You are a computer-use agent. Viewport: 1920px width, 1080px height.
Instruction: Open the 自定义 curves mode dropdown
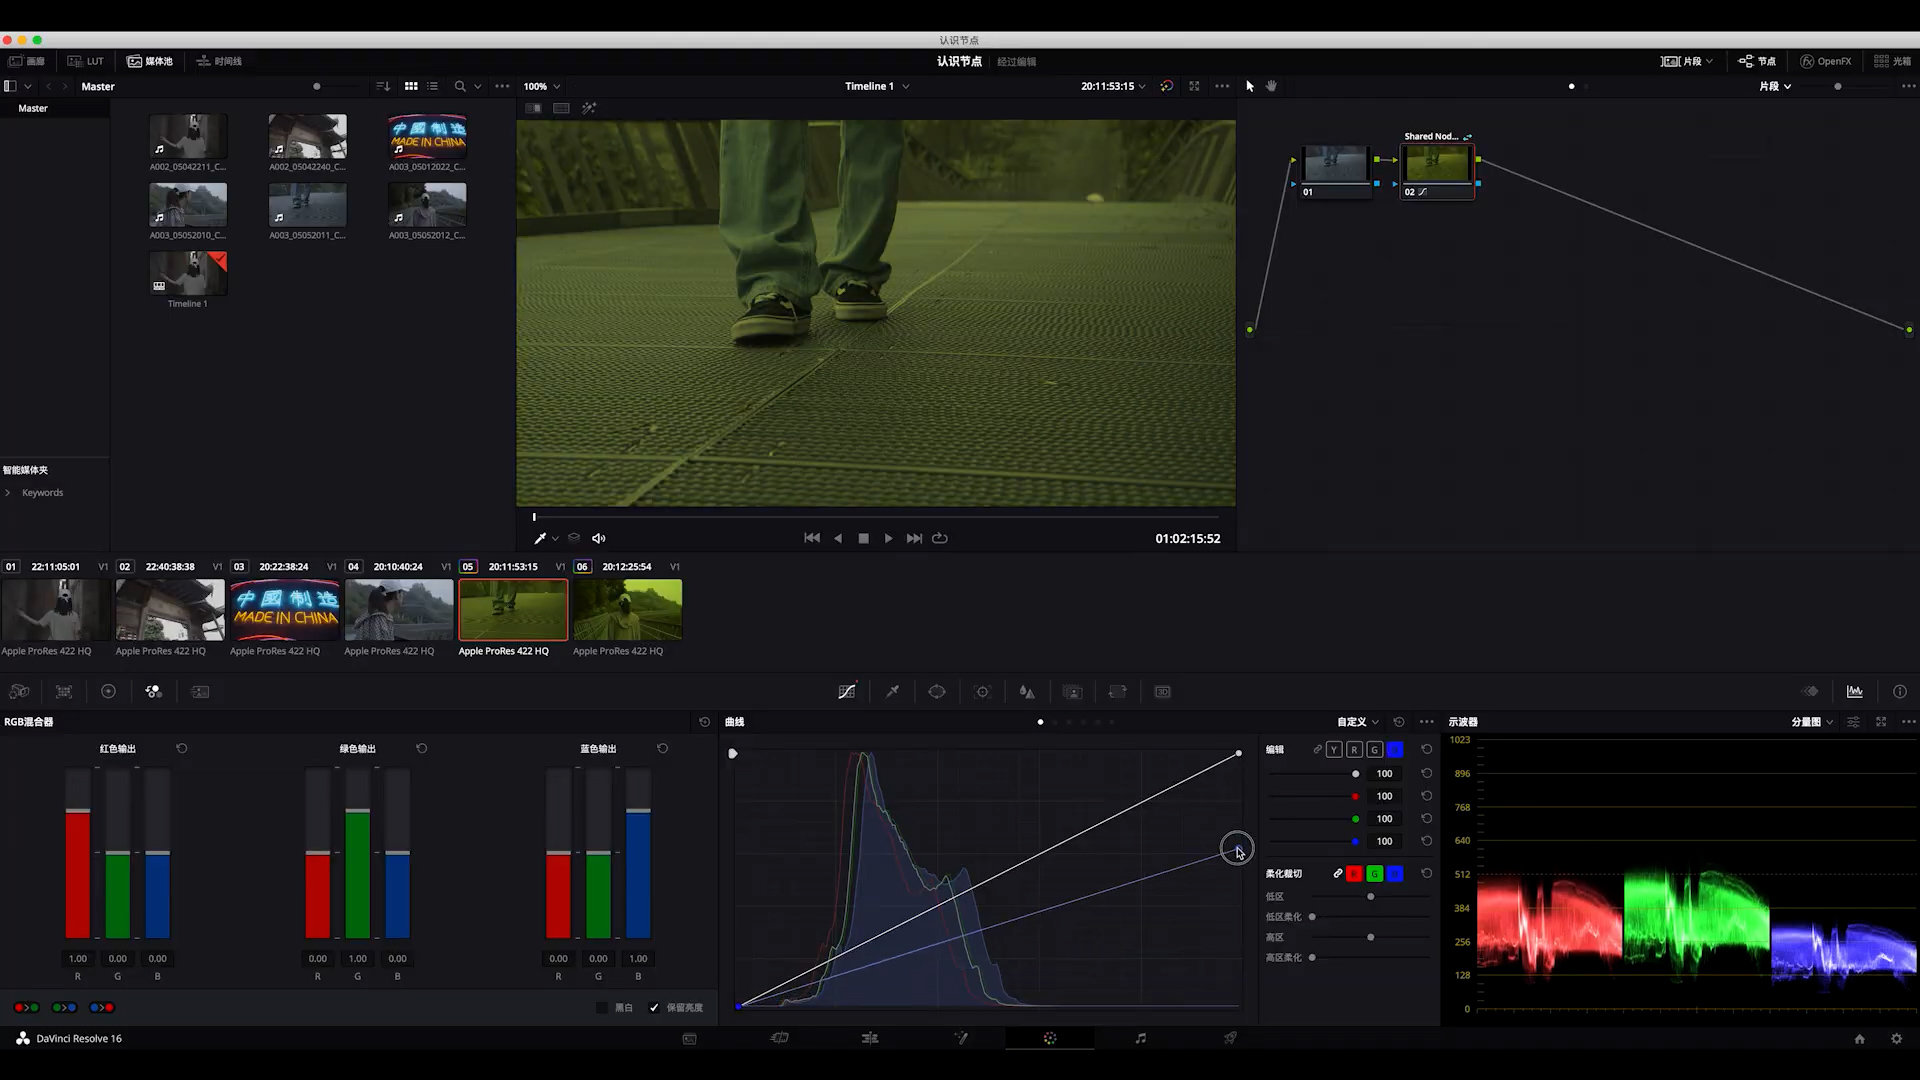click(1358, 722)
